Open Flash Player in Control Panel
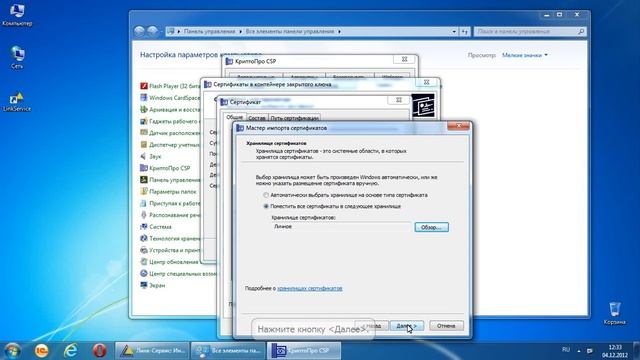This screenshot has width=640, height=360. click(x=171, y=86)
